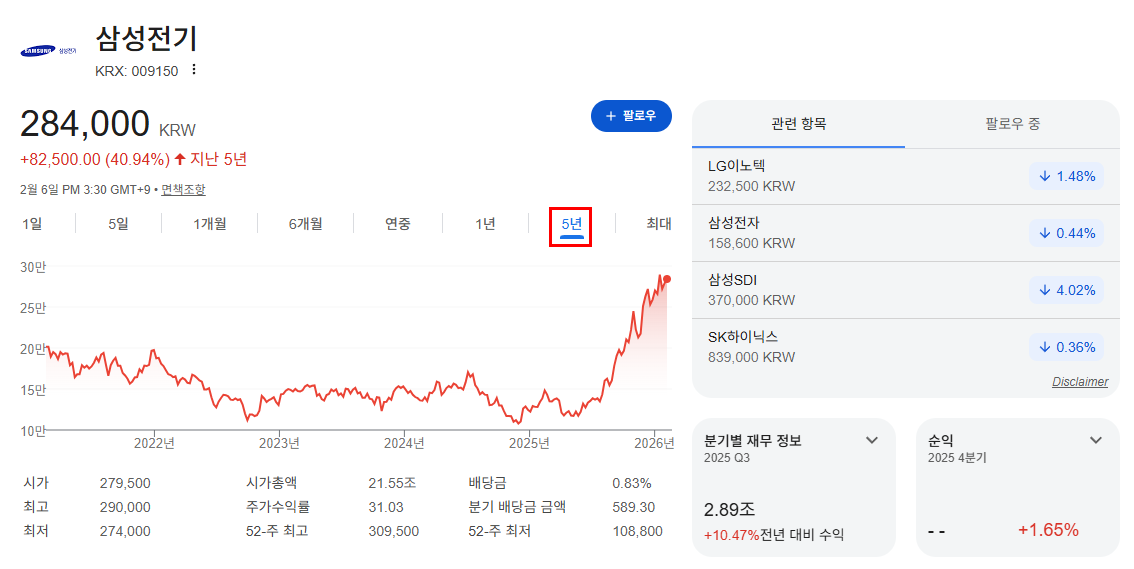
Task: Click the 30만 y-axis label
Action: coord(33,267)
